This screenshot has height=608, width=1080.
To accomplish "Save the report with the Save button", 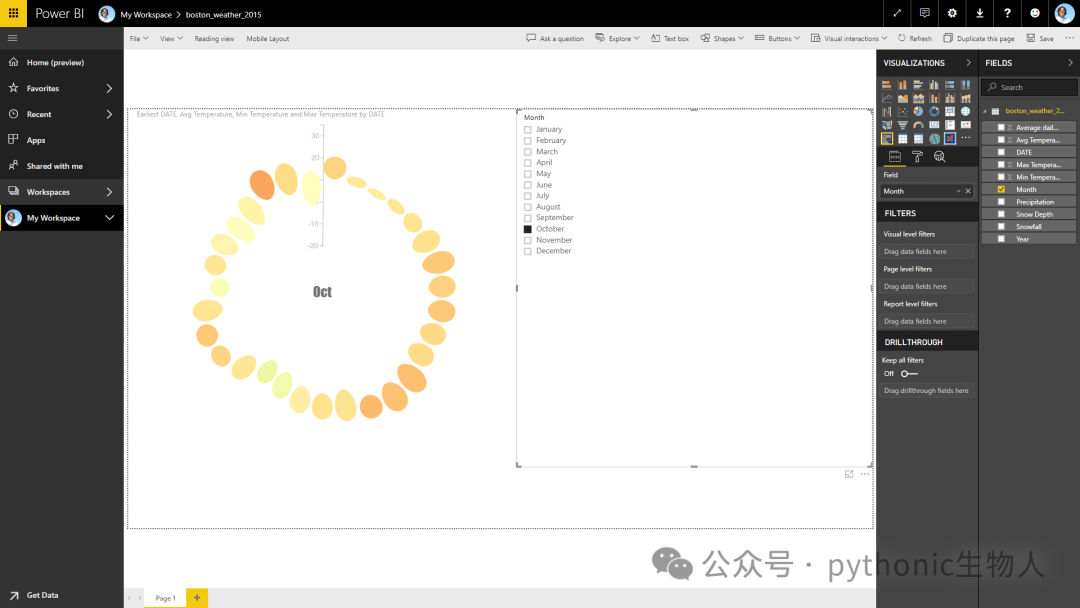I will click(x=1040, y=39).
